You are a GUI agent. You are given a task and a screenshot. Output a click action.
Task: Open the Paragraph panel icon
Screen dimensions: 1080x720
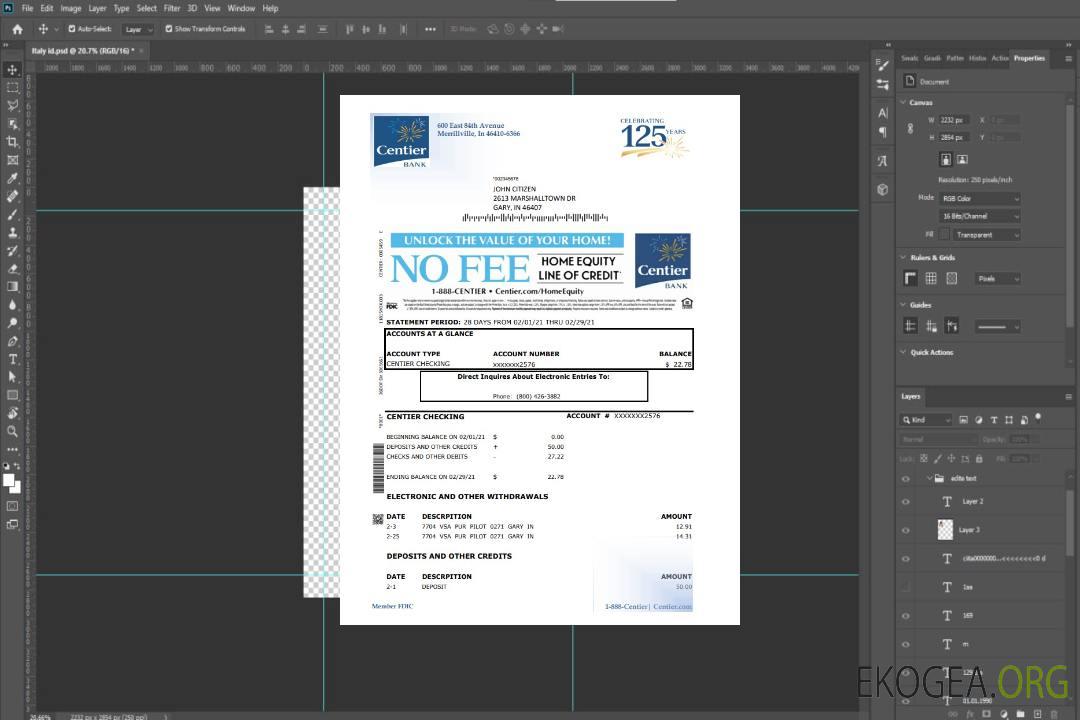tap(883, 132)
